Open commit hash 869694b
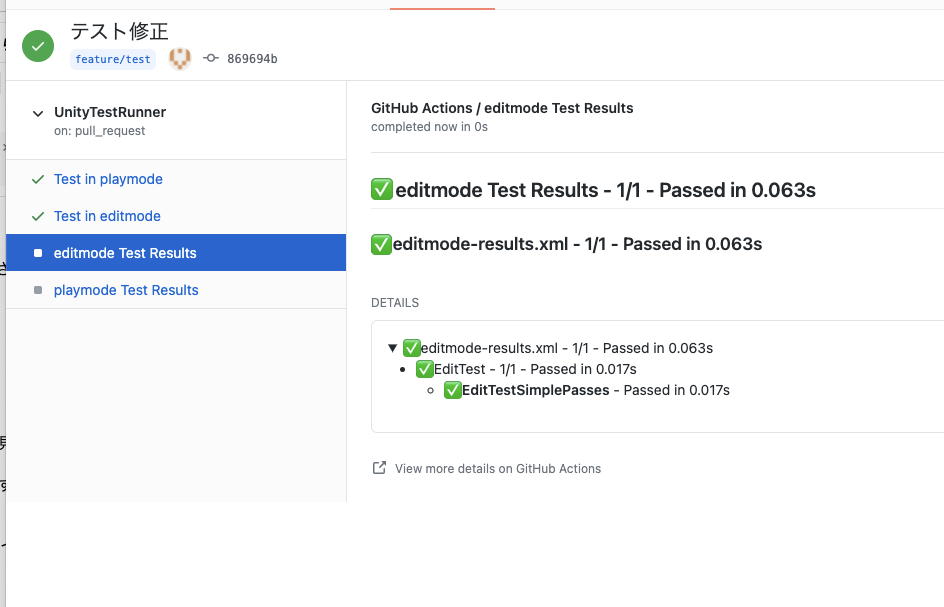This screenshot has height=607, width=944. (252, 59)
